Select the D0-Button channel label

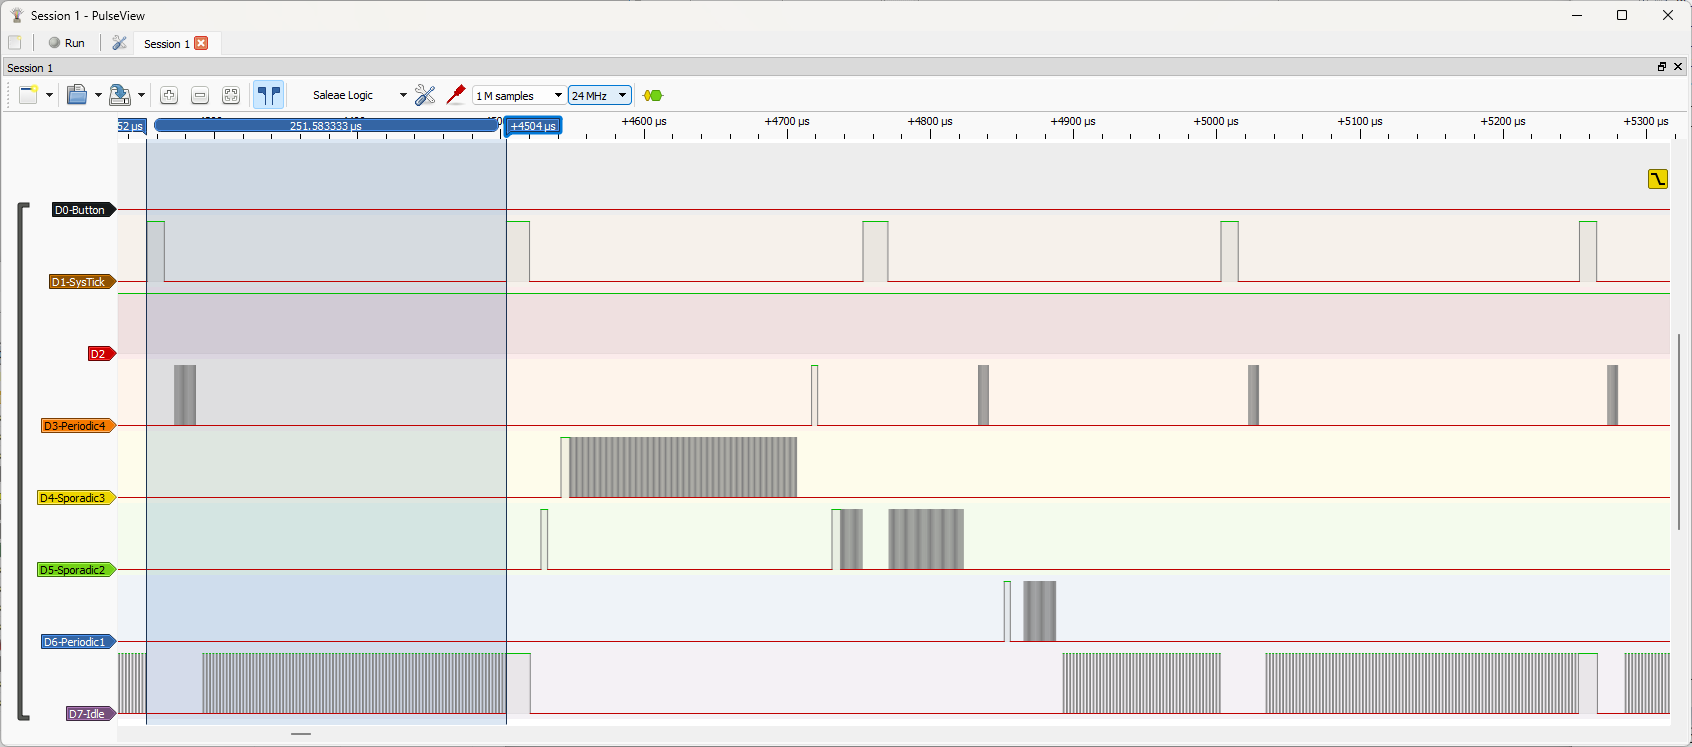coord(80,210)
